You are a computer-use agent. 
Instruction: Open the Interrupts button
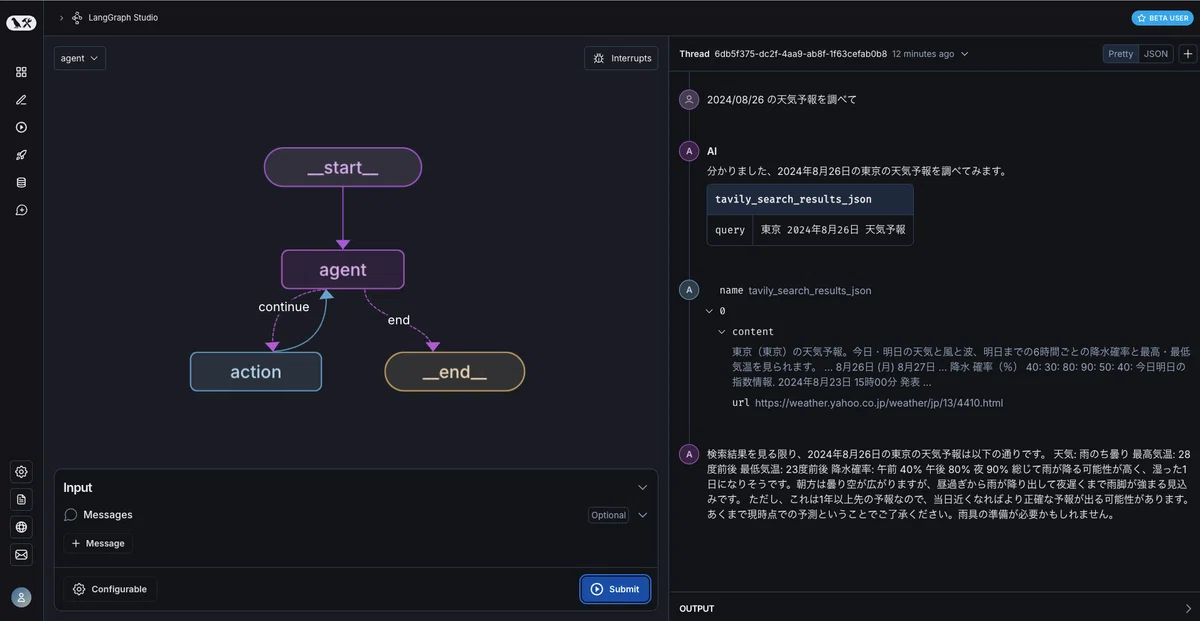[621, 58]
